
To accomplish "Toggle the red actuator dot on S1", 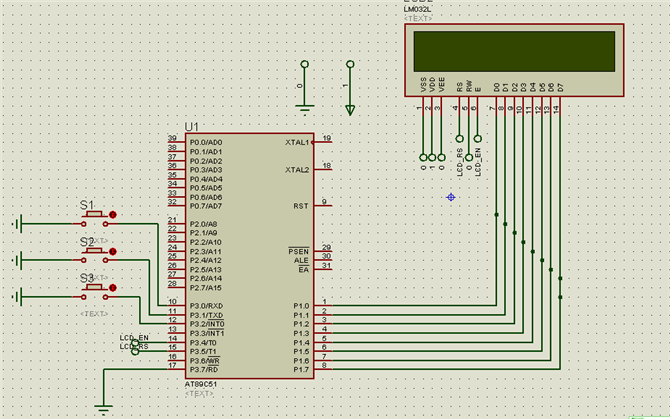I will (112, 215).
